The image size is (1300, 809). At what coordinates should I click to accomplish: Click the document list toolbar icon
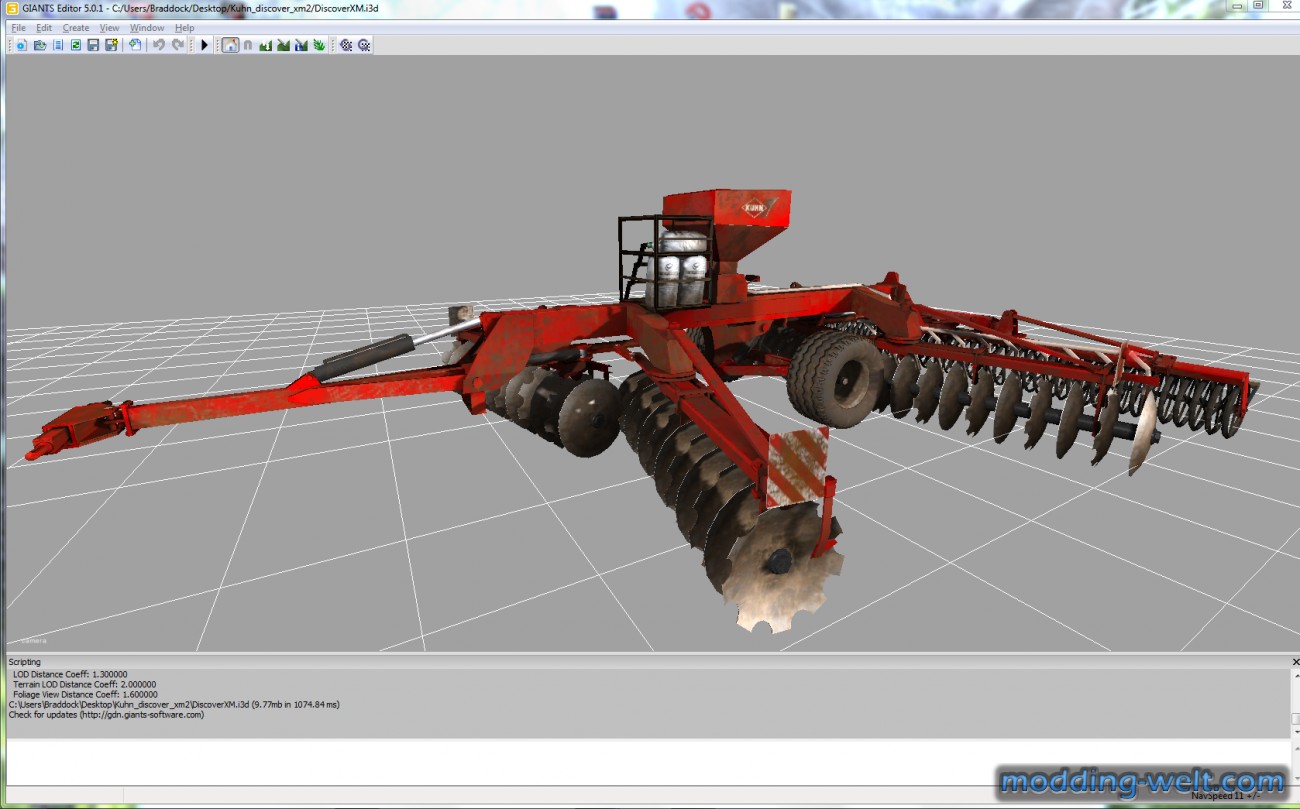tap(58, 45)
